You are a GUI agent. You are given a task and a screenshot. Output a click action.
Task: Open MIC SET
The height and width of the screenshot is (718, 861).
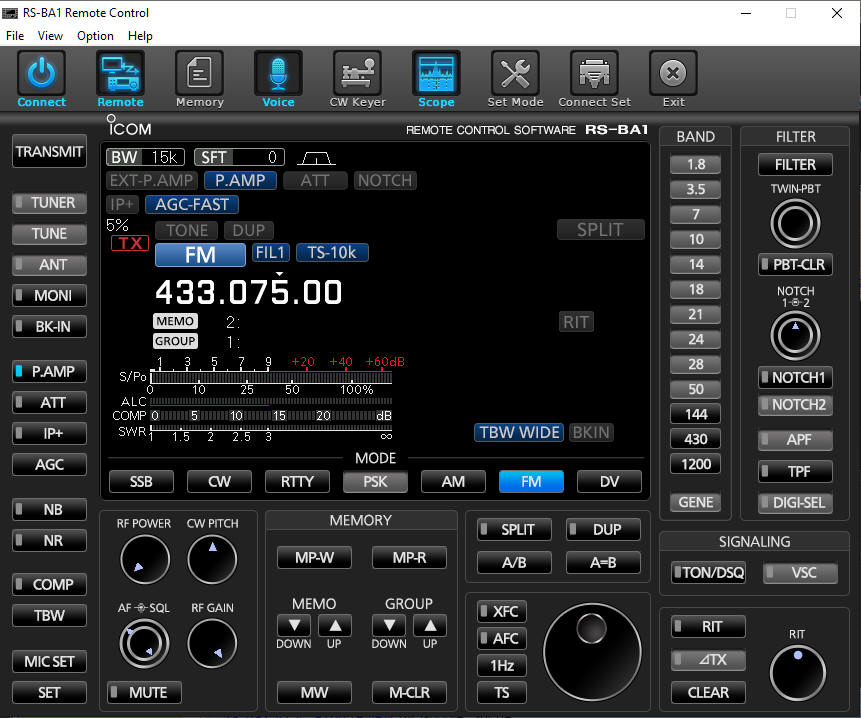click(x=49, y=662)
